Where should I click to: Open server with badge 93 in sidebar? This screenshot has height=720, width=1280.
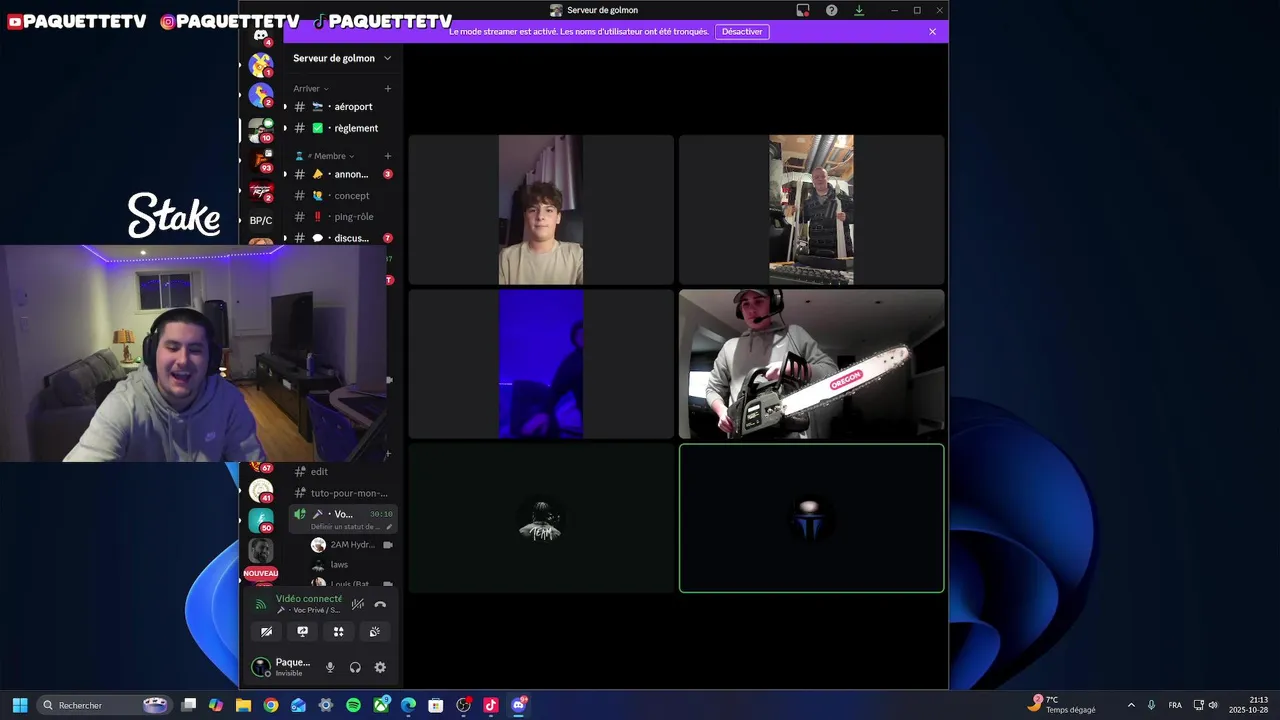click(261, 161)
